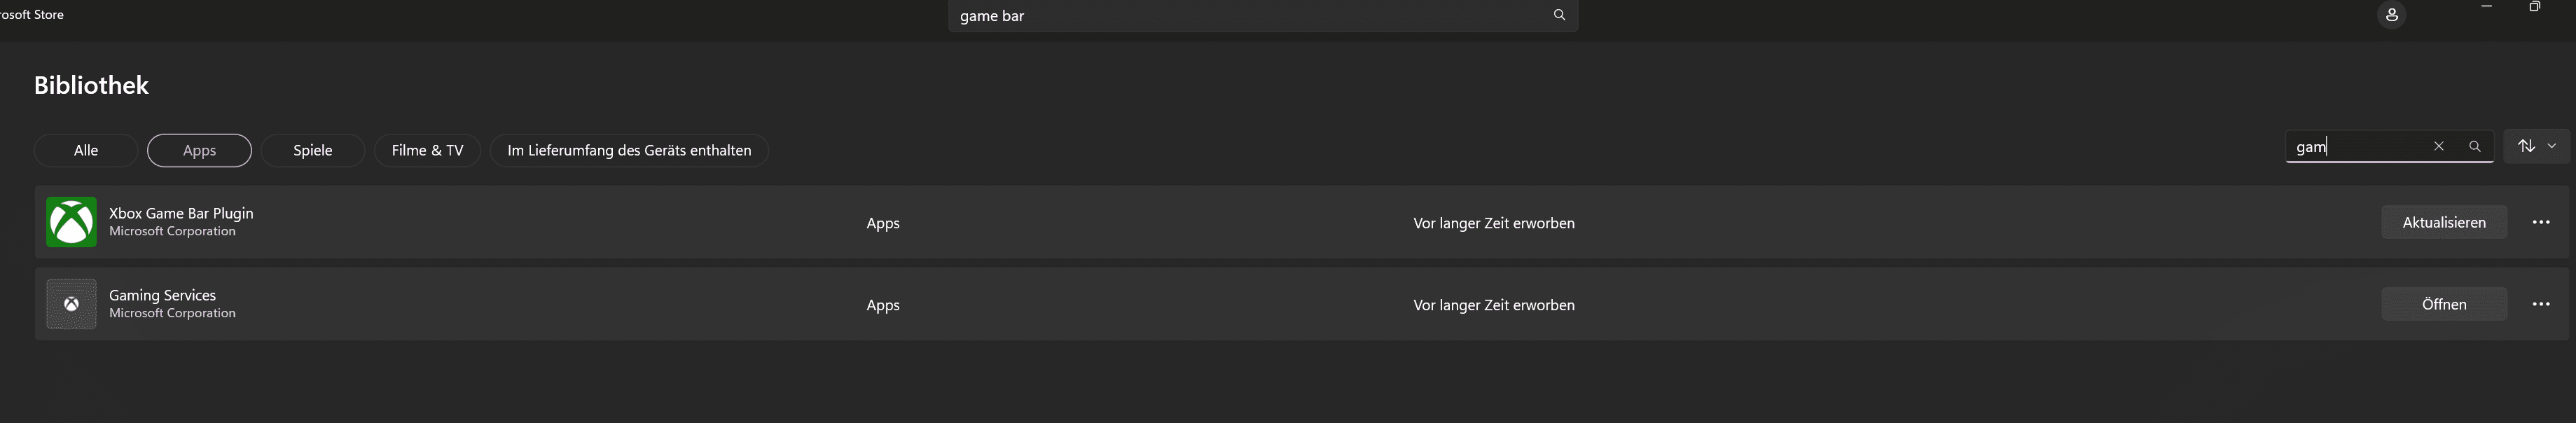2576x423 pixels.
Task: Open more options for Gaming Services
Action: pyautogui.click(x=2540, y=304)
